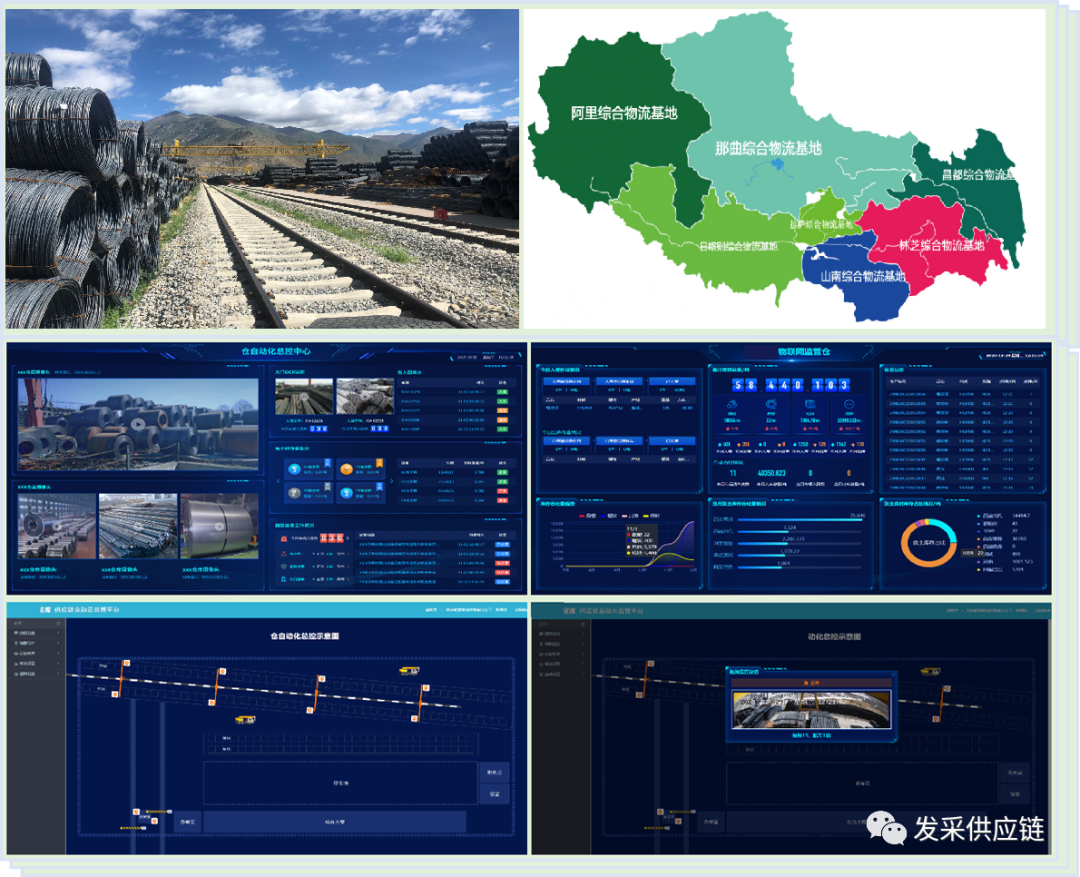Play the main steel coil yard camera video
This screenshot has width=1080, height=877.
click(138, 424)
